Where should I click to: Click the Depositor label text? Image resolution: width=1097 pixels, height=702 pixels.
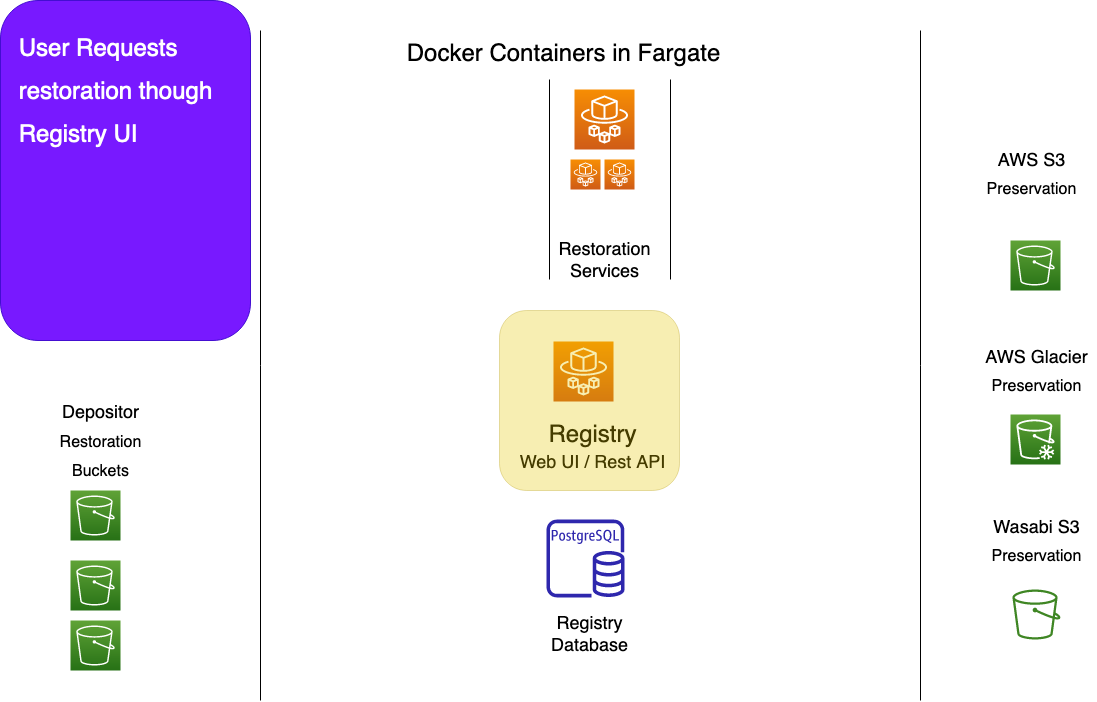coord(100,412)
